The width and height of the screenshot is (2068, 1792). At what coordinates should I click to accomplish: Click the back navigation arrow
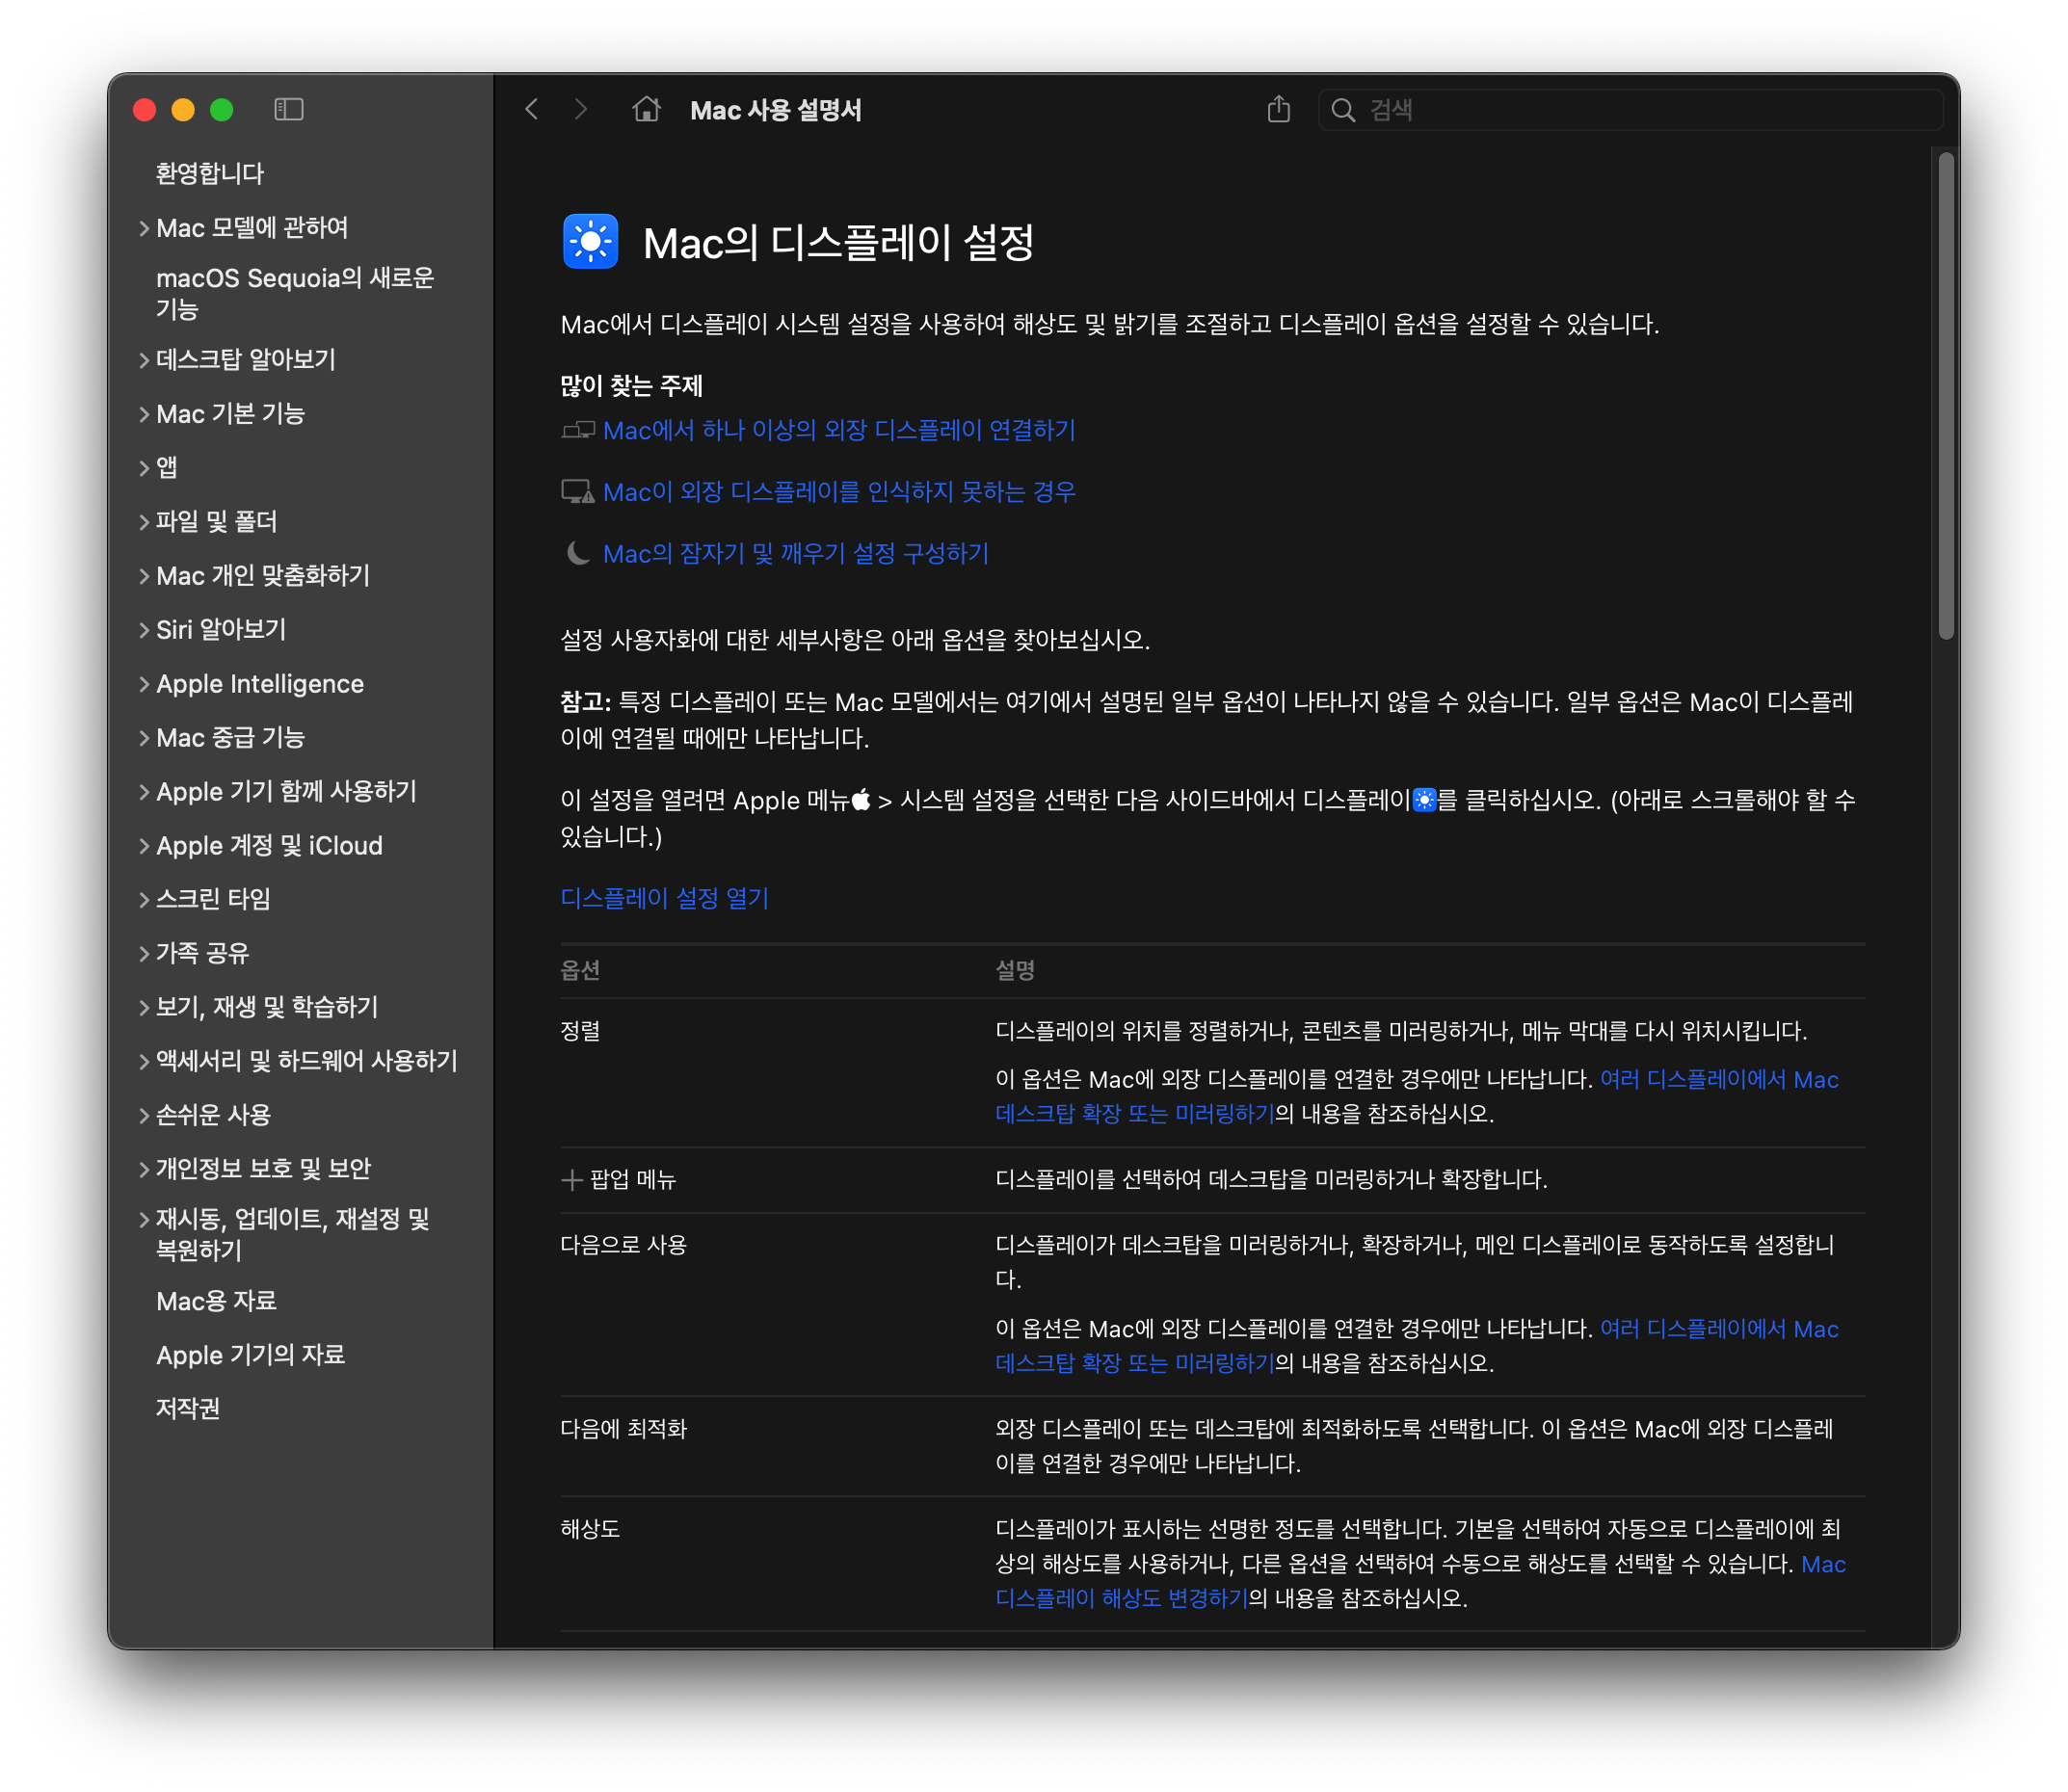tap(532, 109)
